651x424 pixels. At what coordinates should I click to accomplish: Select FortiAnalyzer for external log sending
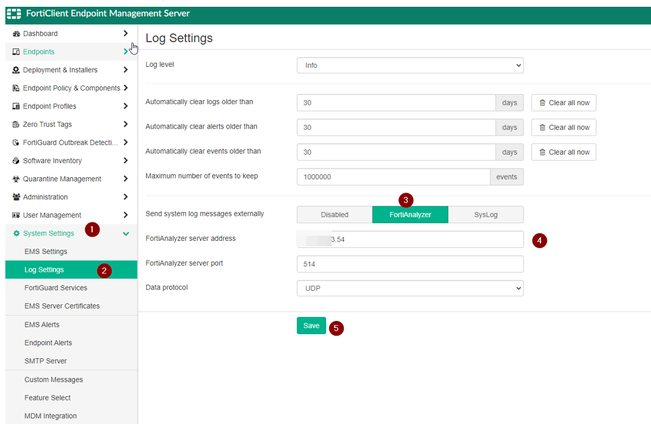click(x=410, y=215)
